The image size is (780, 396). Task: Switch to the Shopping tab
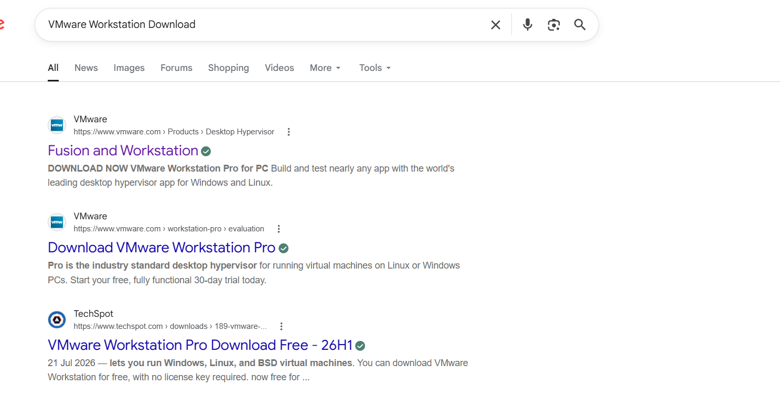pyautogui.click(x=228, y=68)
